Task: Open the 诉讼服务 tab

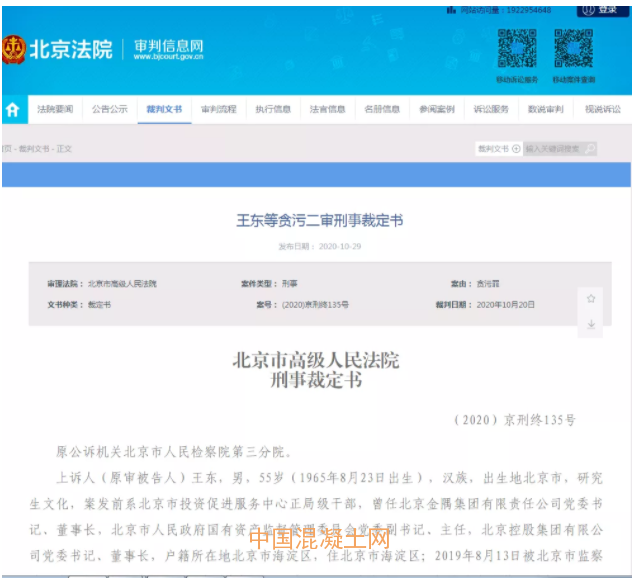Action: (491, 109)
